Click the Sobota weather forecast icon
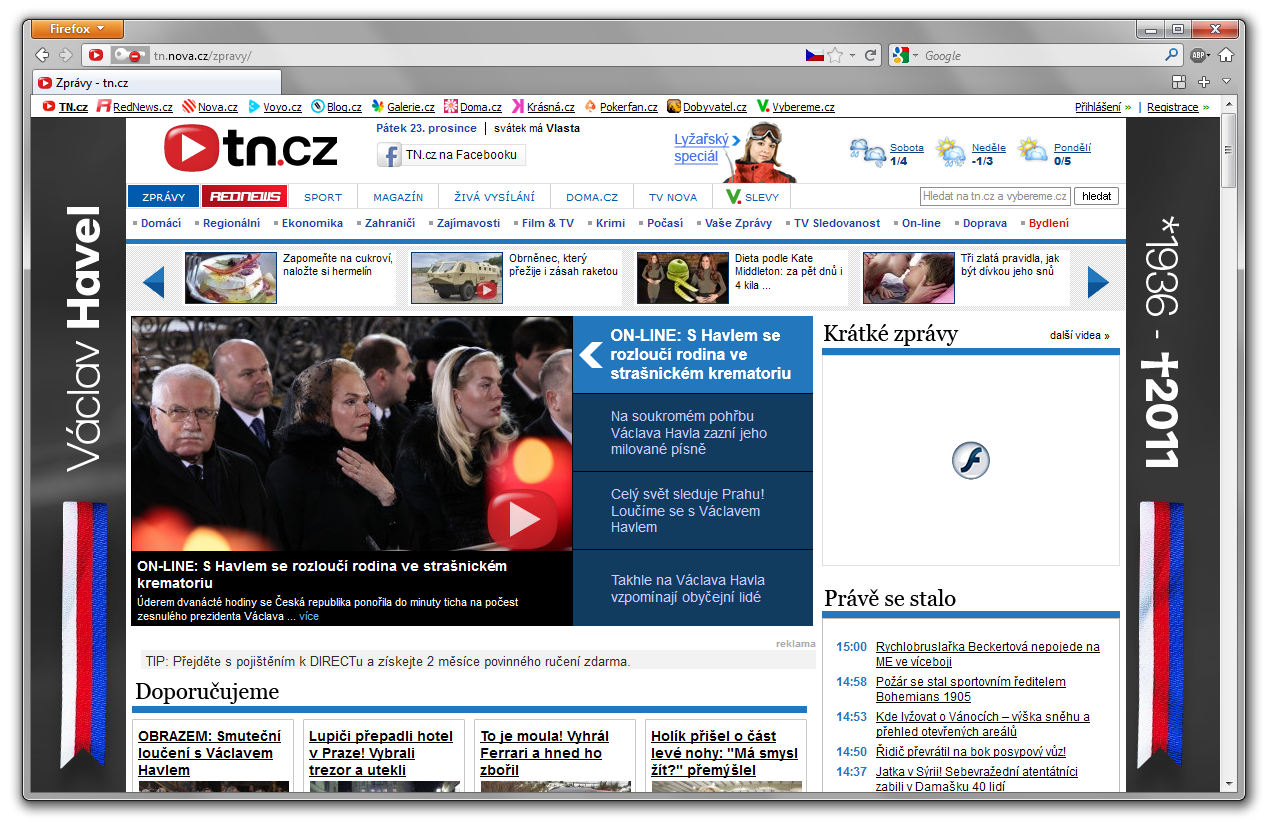Viewport: 1272px width, 829px height. coord(866,151)
